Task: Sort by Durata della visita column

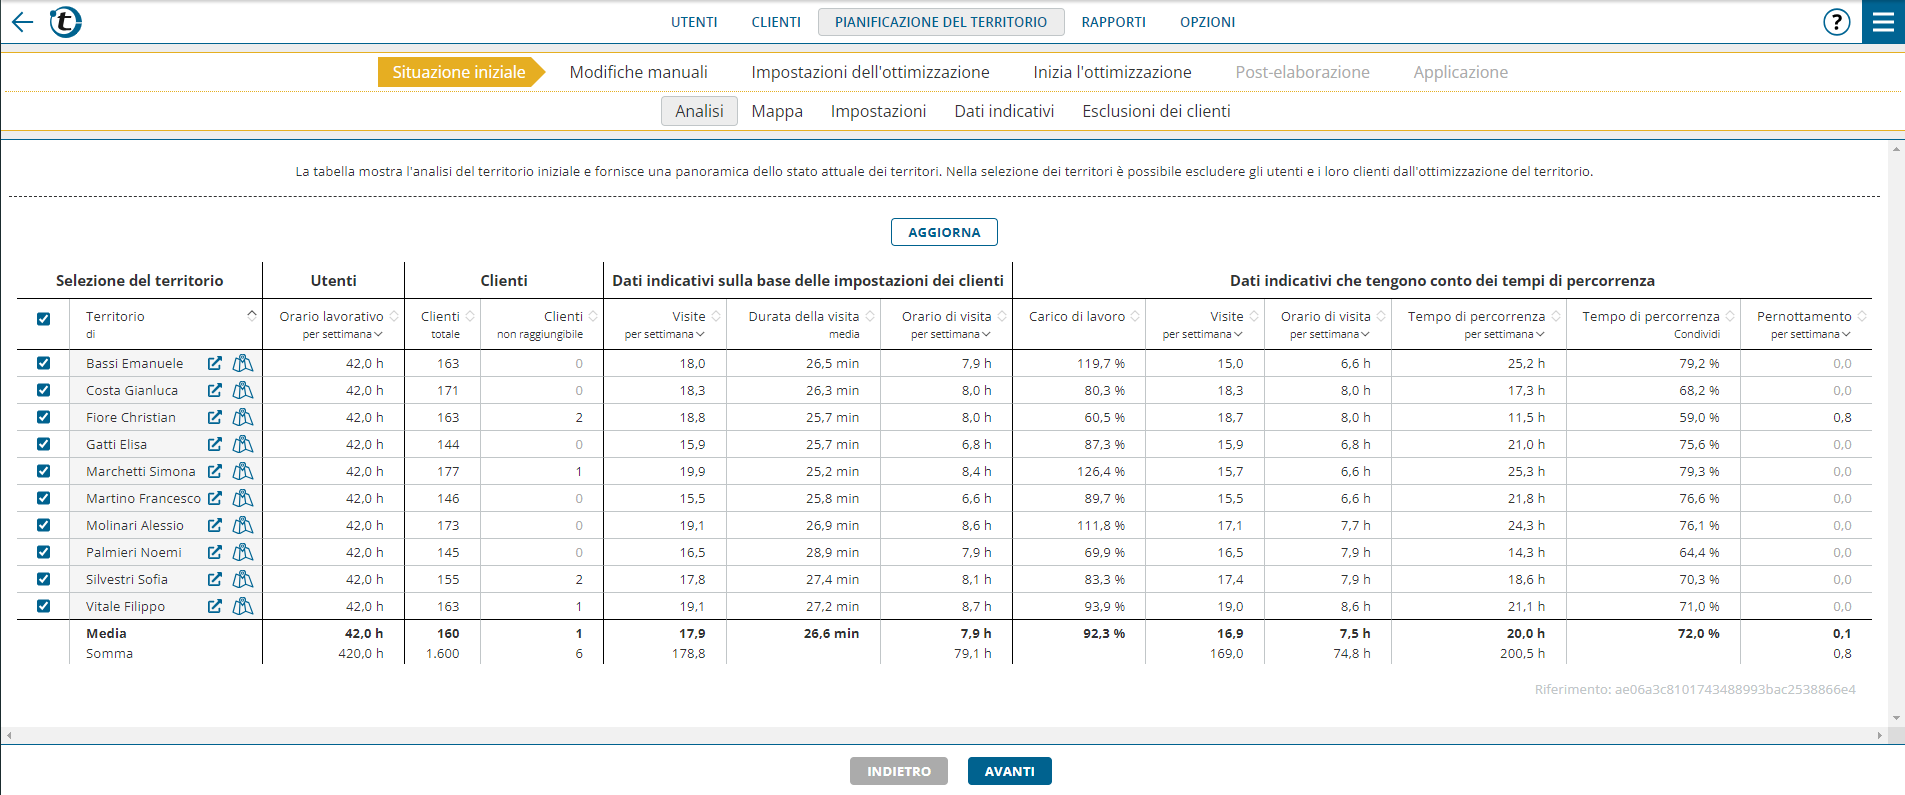Action: coord(870,316)
